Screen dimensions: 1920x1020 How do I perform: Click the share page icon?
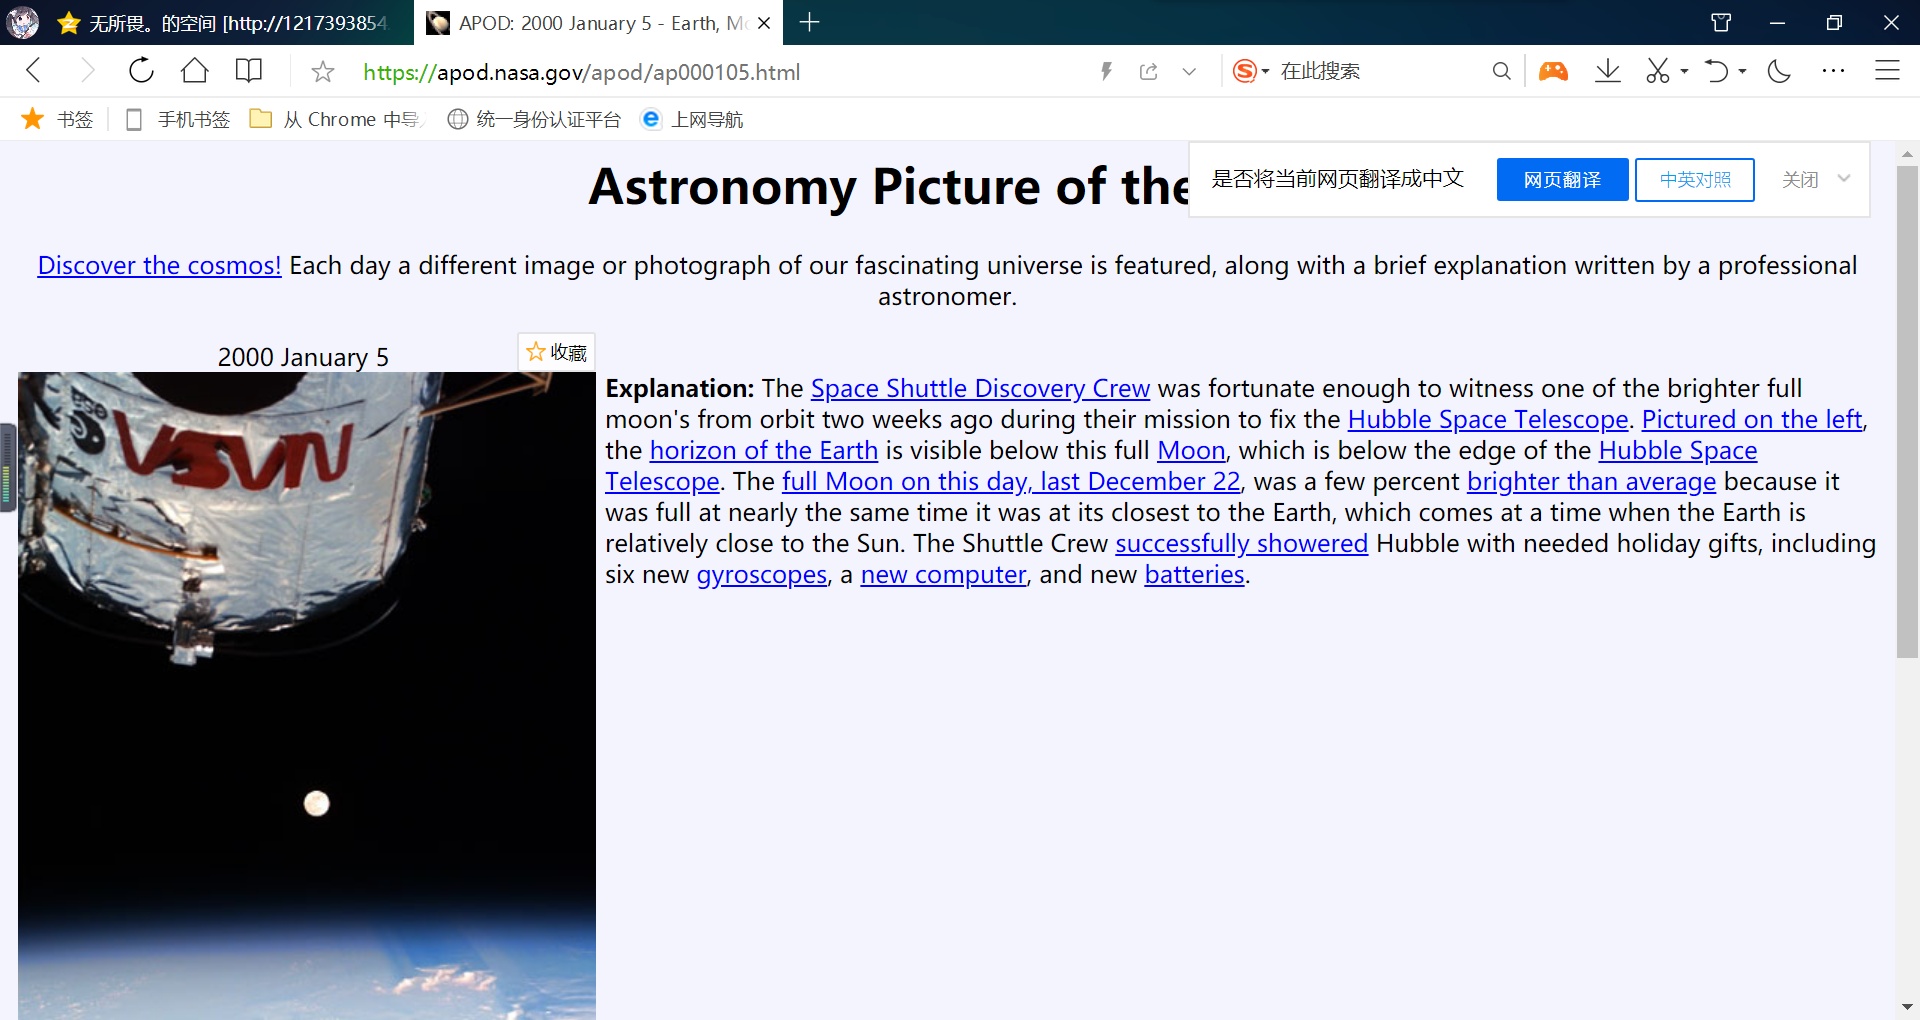1149,72
